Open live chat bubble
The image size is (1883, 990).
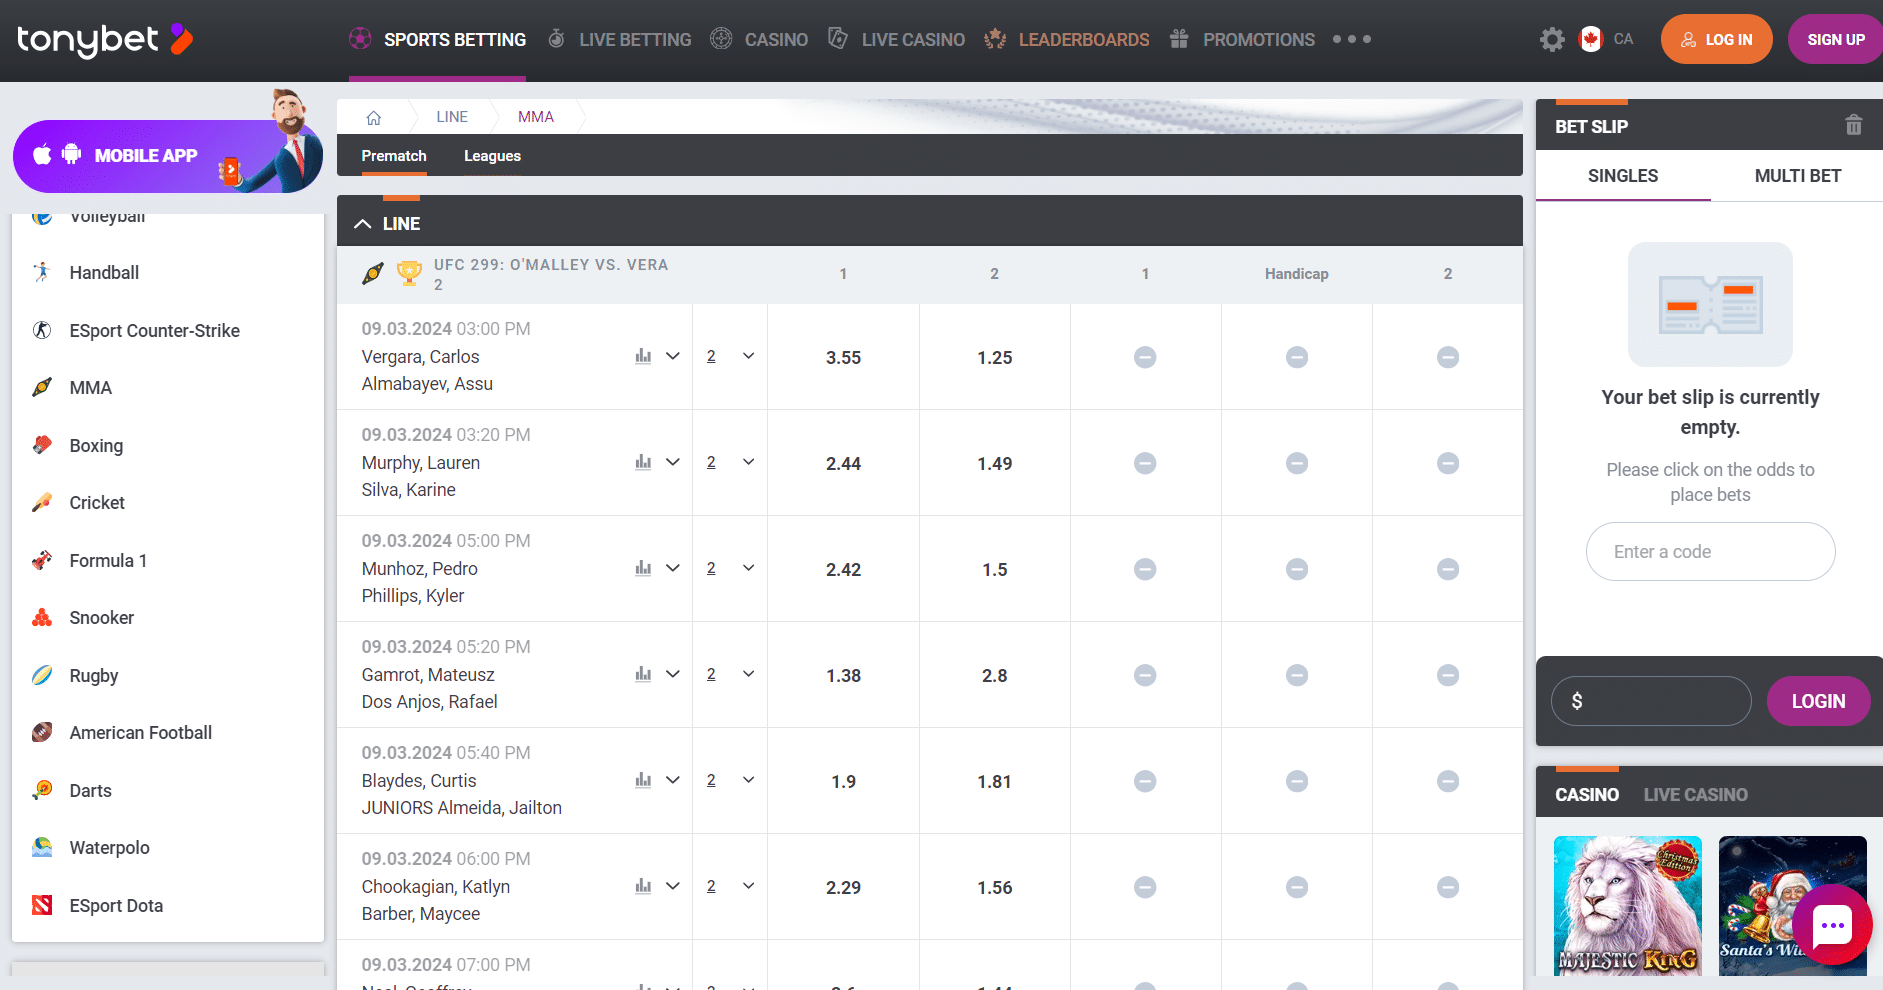1832,925
